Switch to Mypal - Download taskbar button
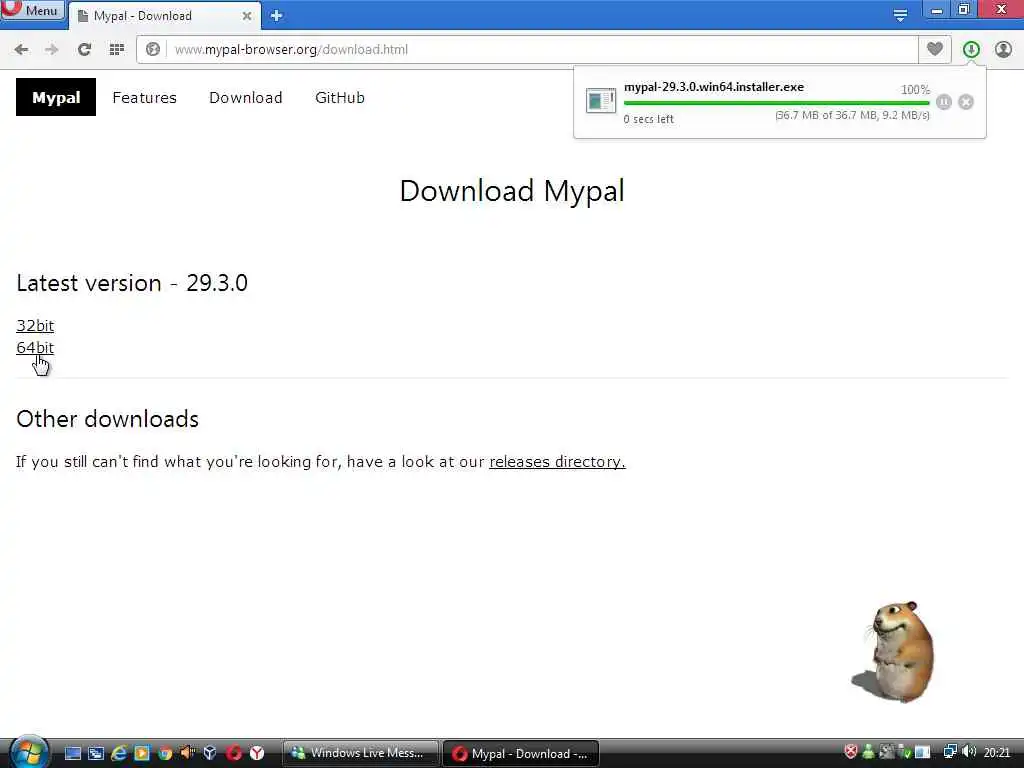Viewport: 1024px width, 768px height. tap(520, 754)
